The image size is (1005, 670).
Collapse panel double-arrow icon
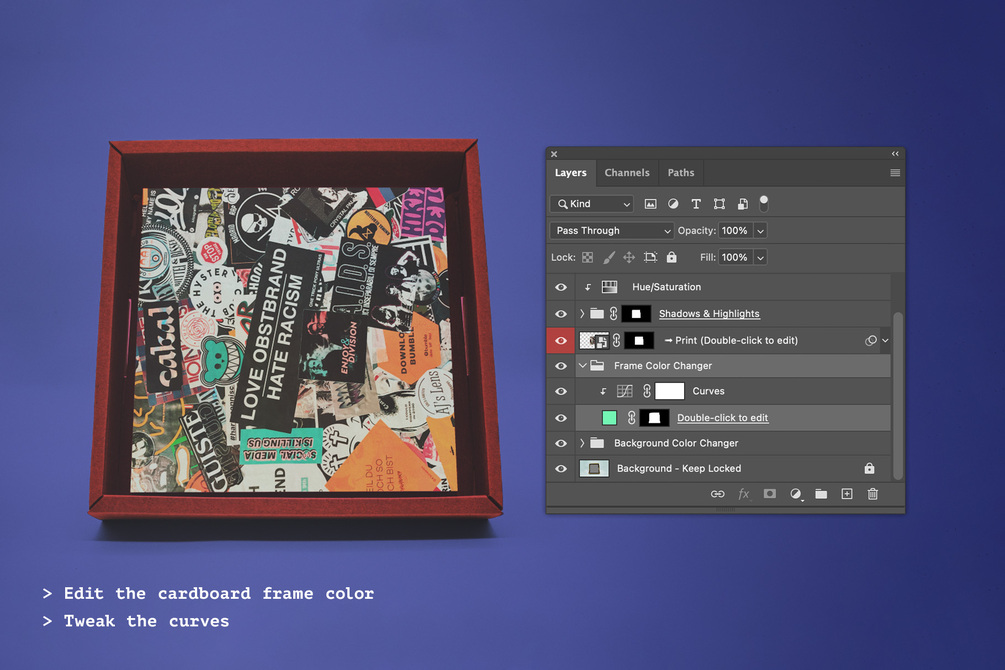tap(895, 154)
